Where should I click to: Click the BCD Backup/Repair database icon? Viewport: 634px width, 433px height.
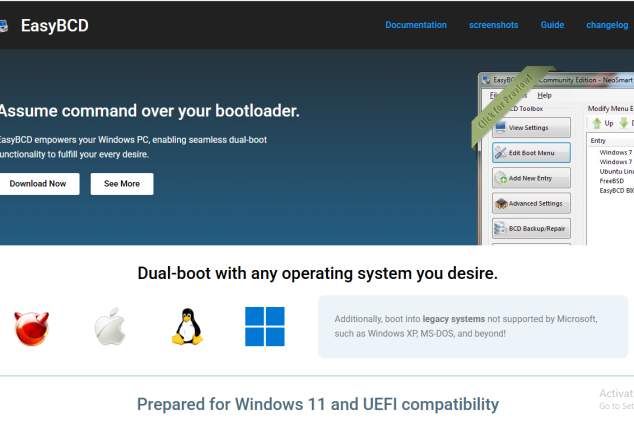click(500, 228)
